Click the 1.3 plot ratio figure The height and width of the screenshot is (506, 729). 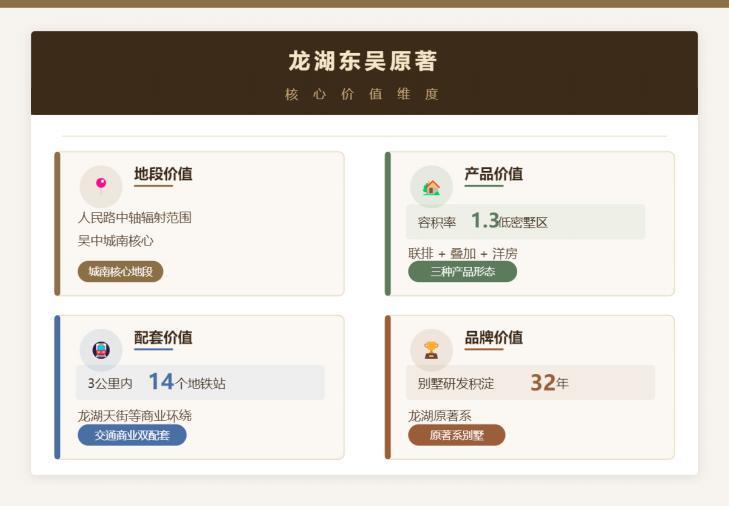pyautogui.click(x=484, y=220)
